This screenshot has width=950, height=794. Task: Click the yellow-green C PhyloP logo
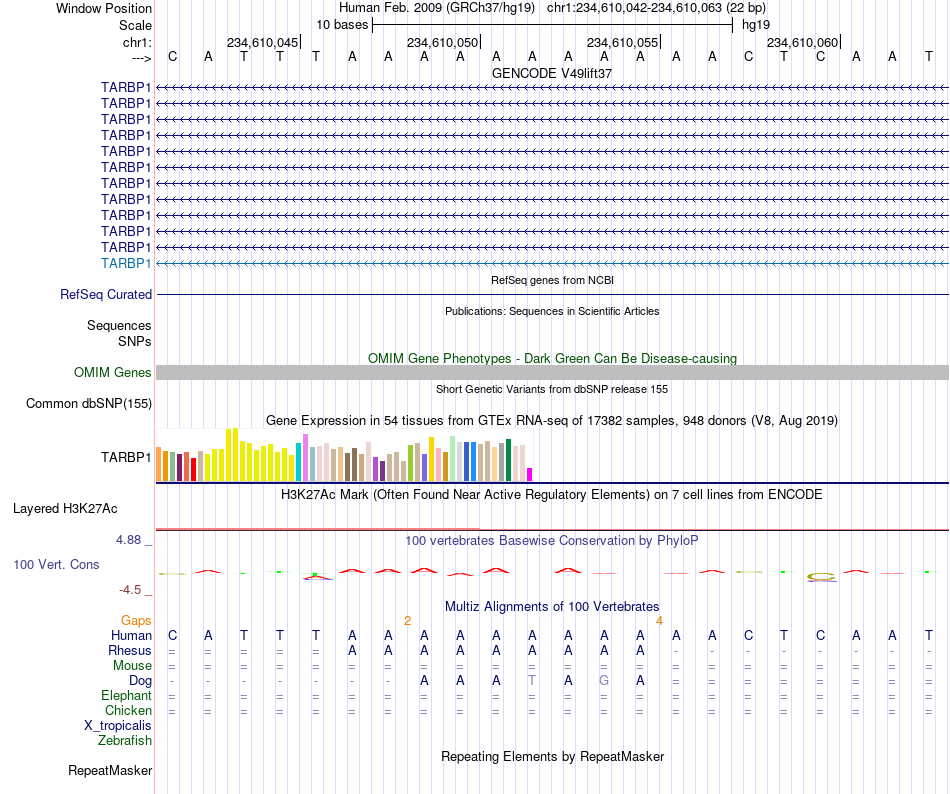point(821,577)
